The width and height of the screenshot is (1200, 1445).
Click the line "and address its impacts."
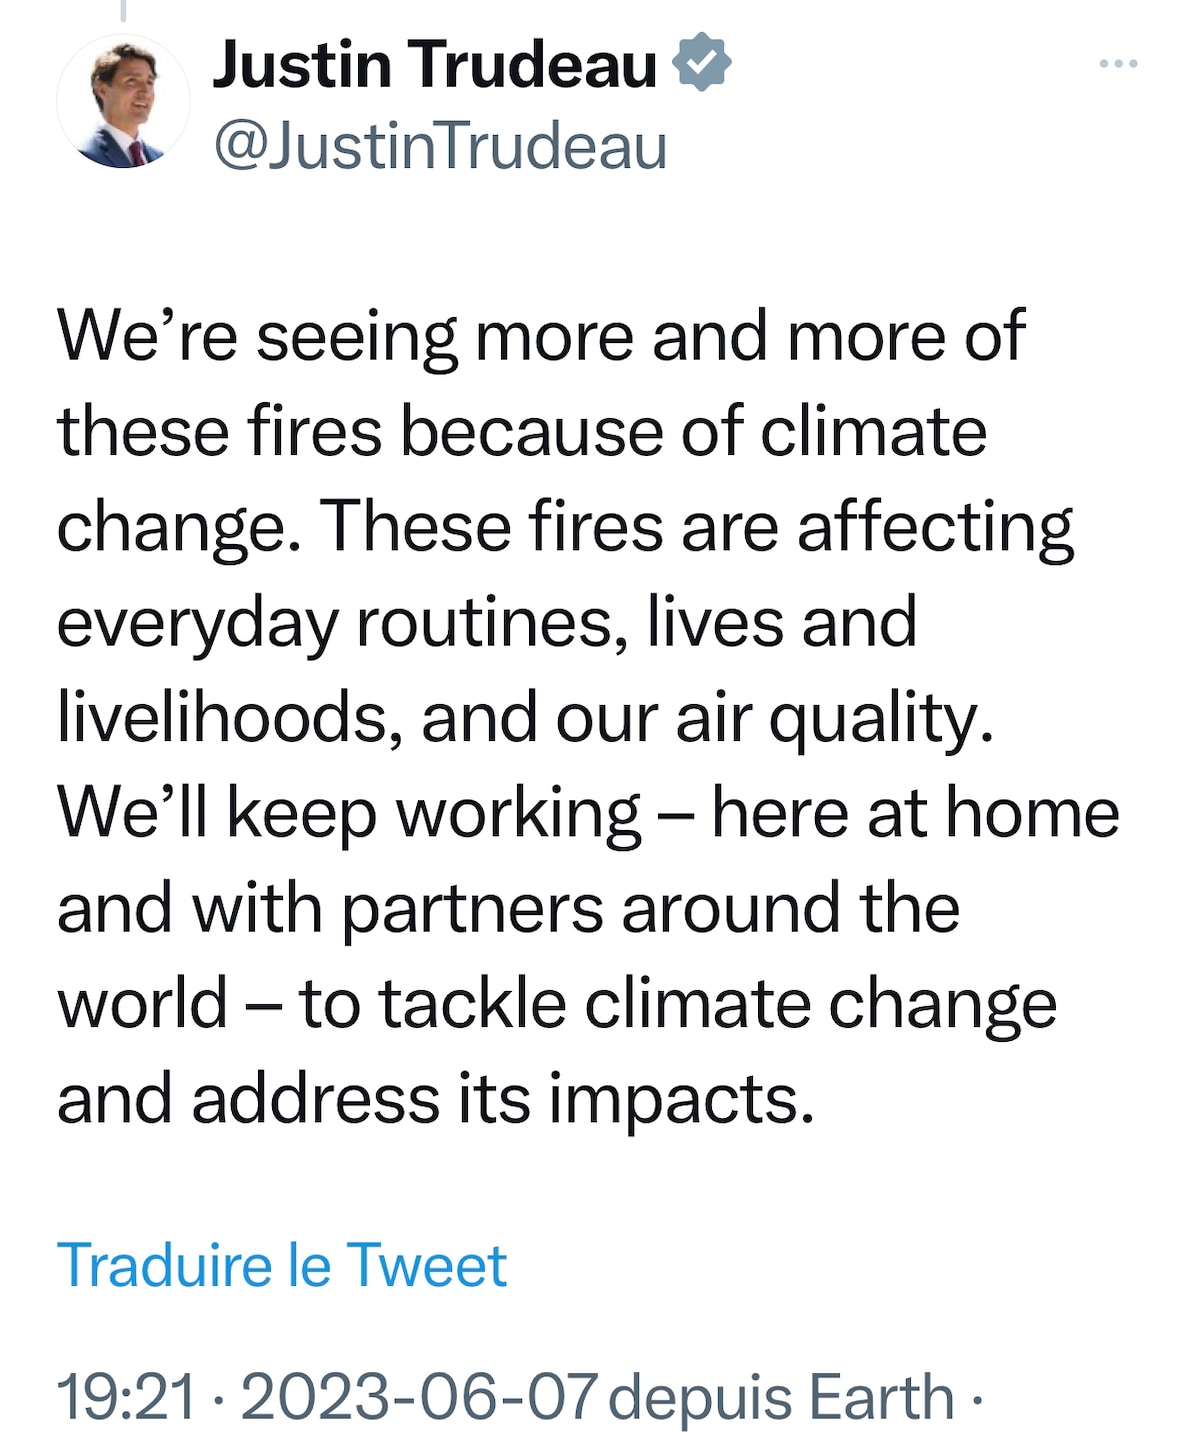click(436, 1100)
